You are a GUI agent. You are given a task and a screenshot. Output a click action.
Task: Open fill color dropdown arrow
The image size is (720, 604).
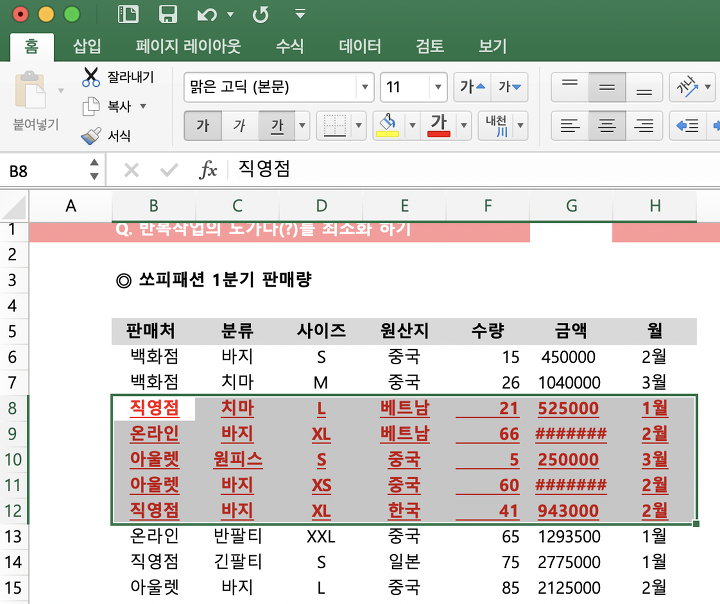[x=412, y=125]
